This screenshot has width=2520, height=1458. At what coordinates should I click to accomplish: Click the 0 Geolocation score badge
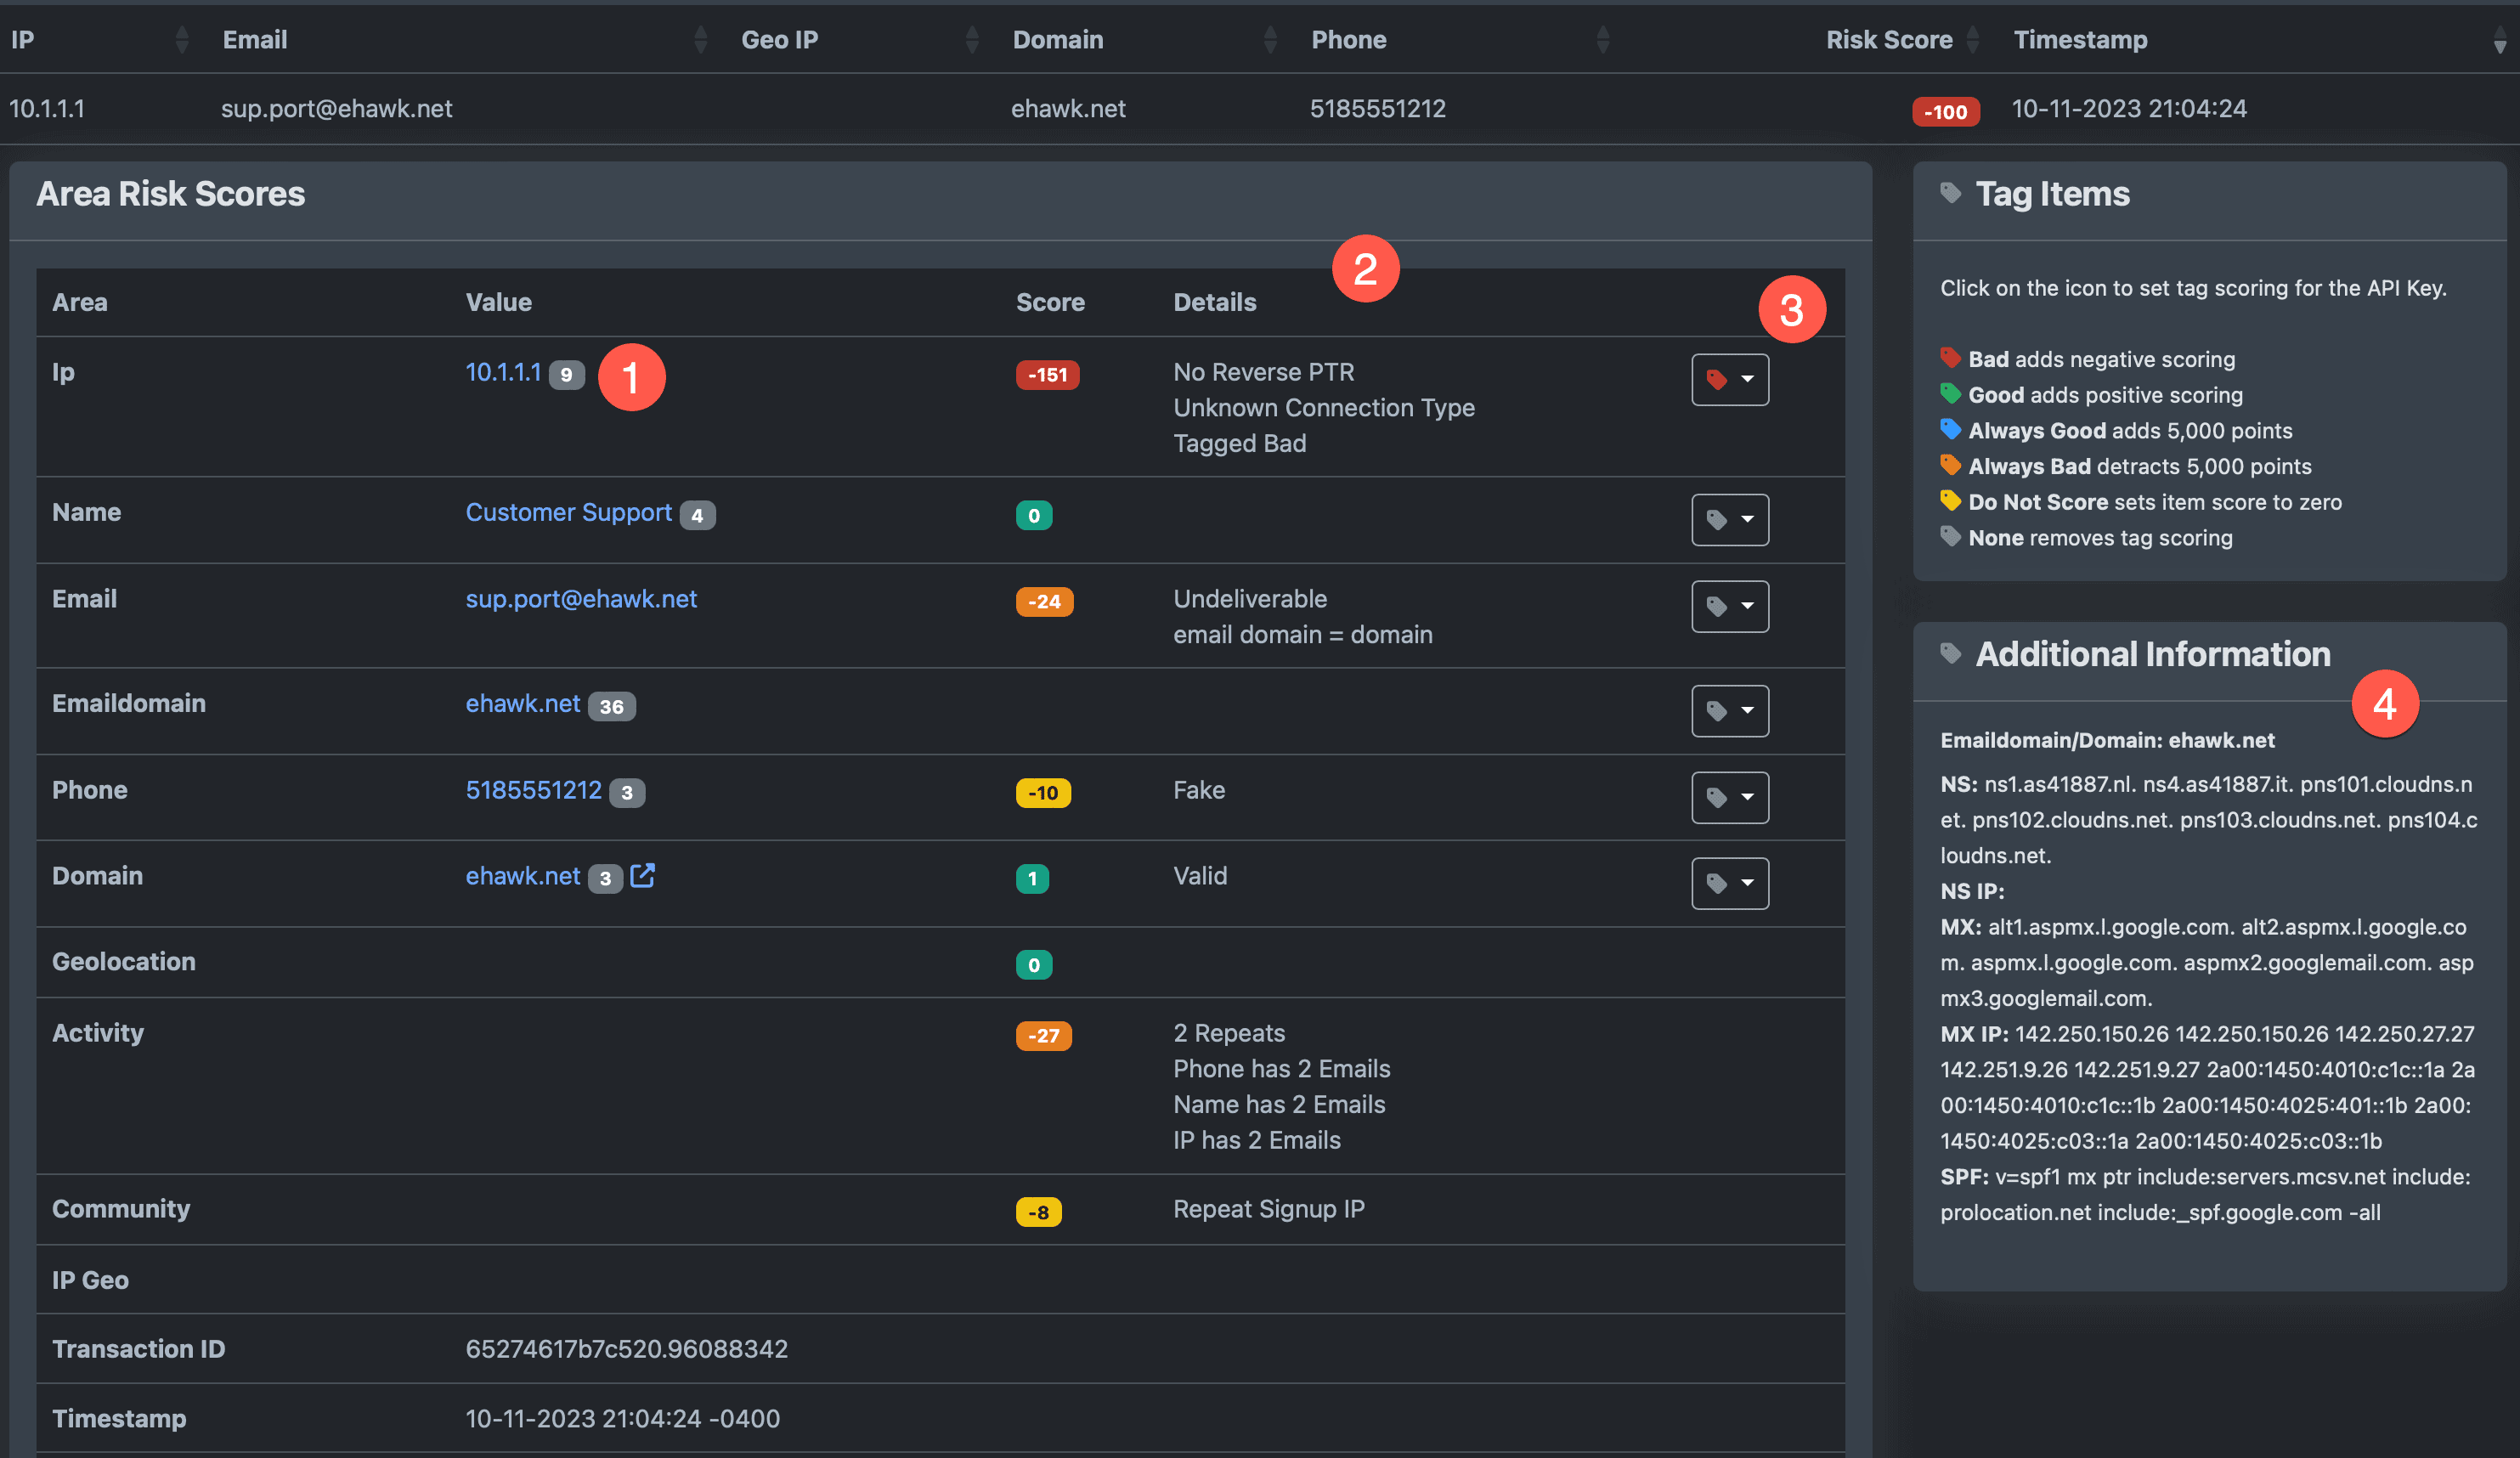click(1033, 965)
